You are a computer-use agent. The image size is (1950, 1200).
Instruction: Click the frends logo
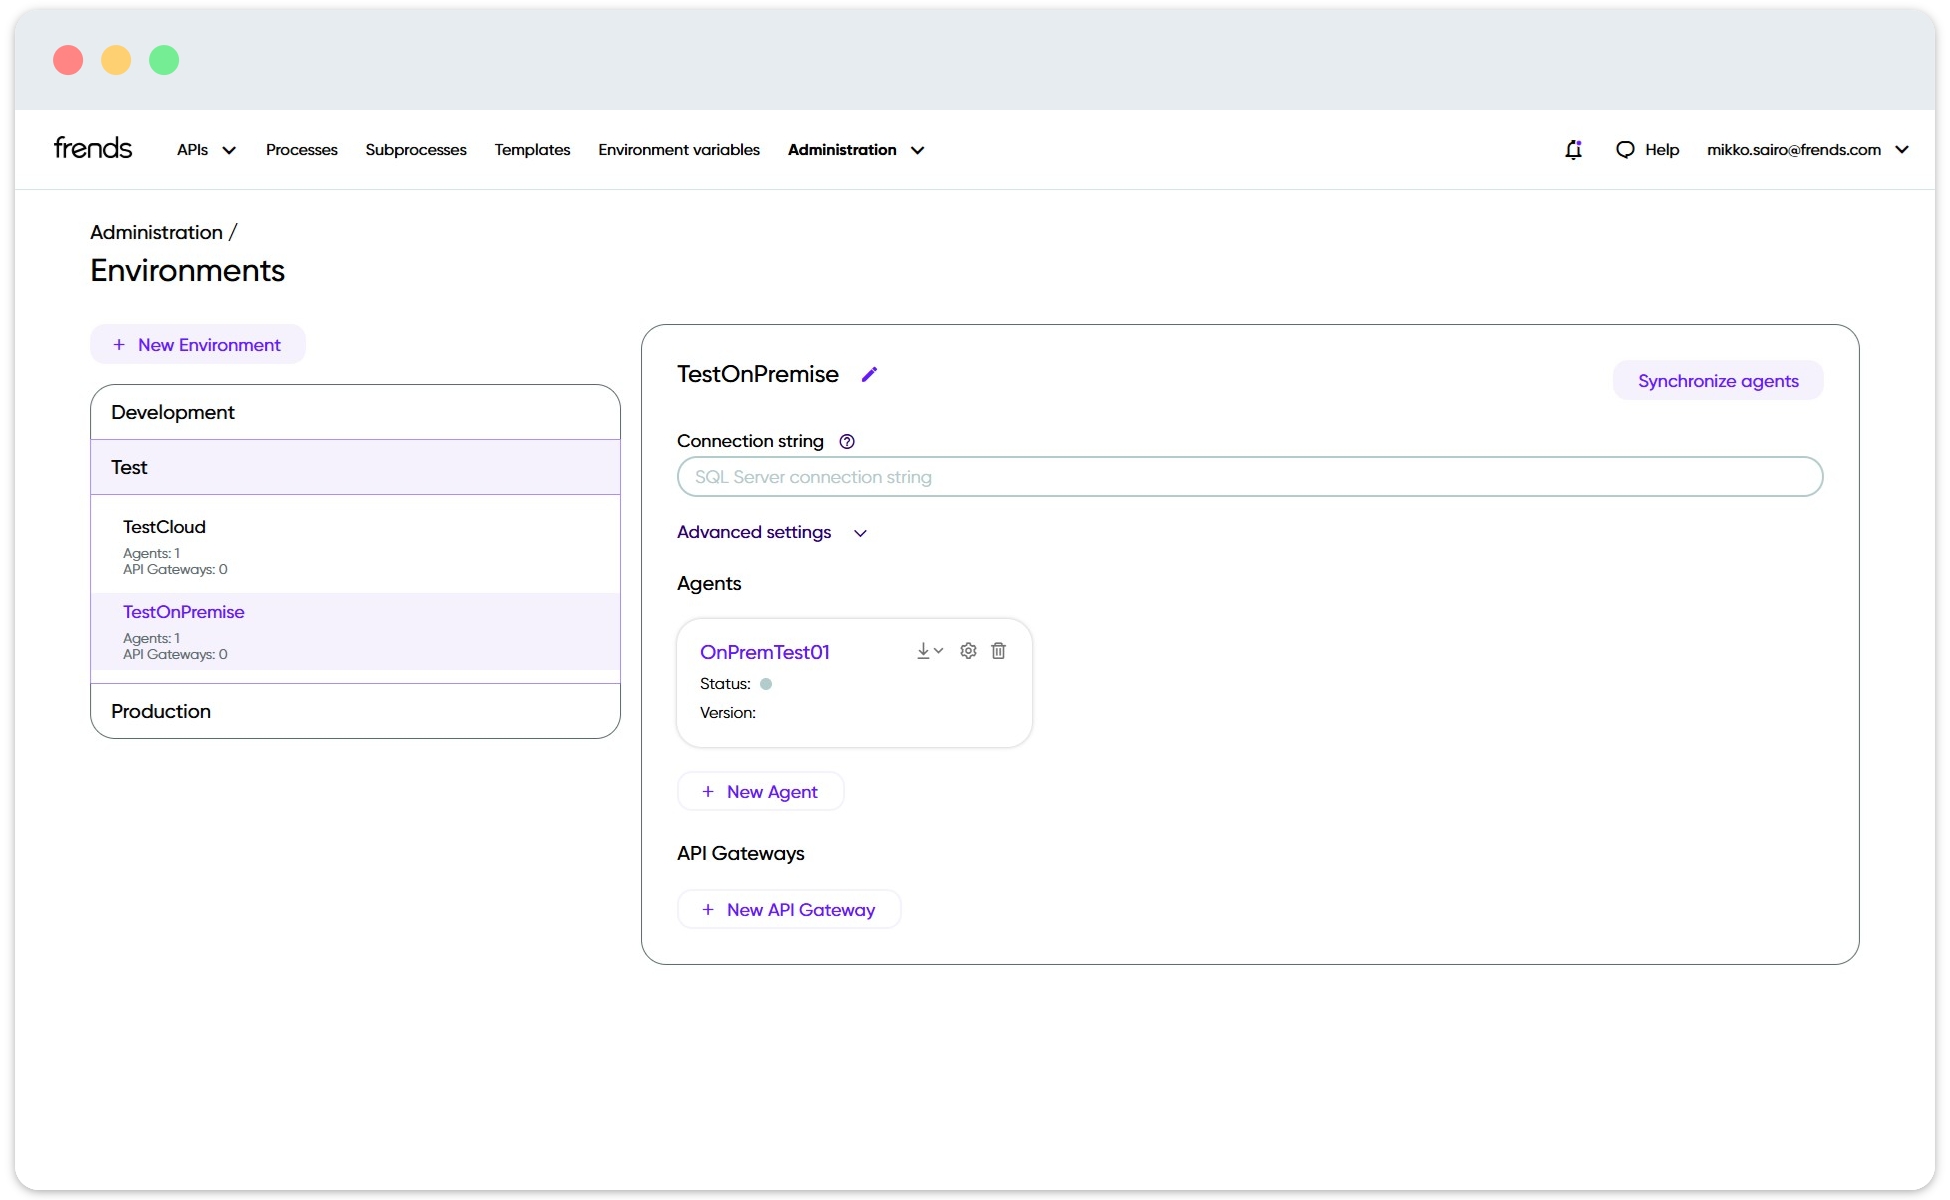[x=93, y=148]
